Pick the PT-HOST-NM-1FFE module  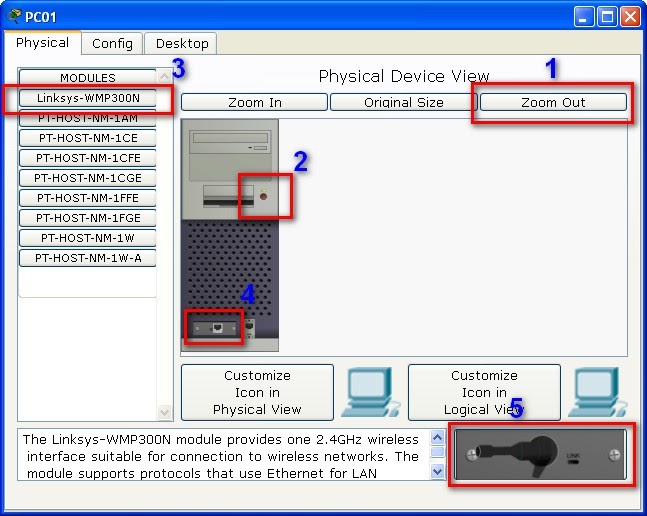click(88, 198)
